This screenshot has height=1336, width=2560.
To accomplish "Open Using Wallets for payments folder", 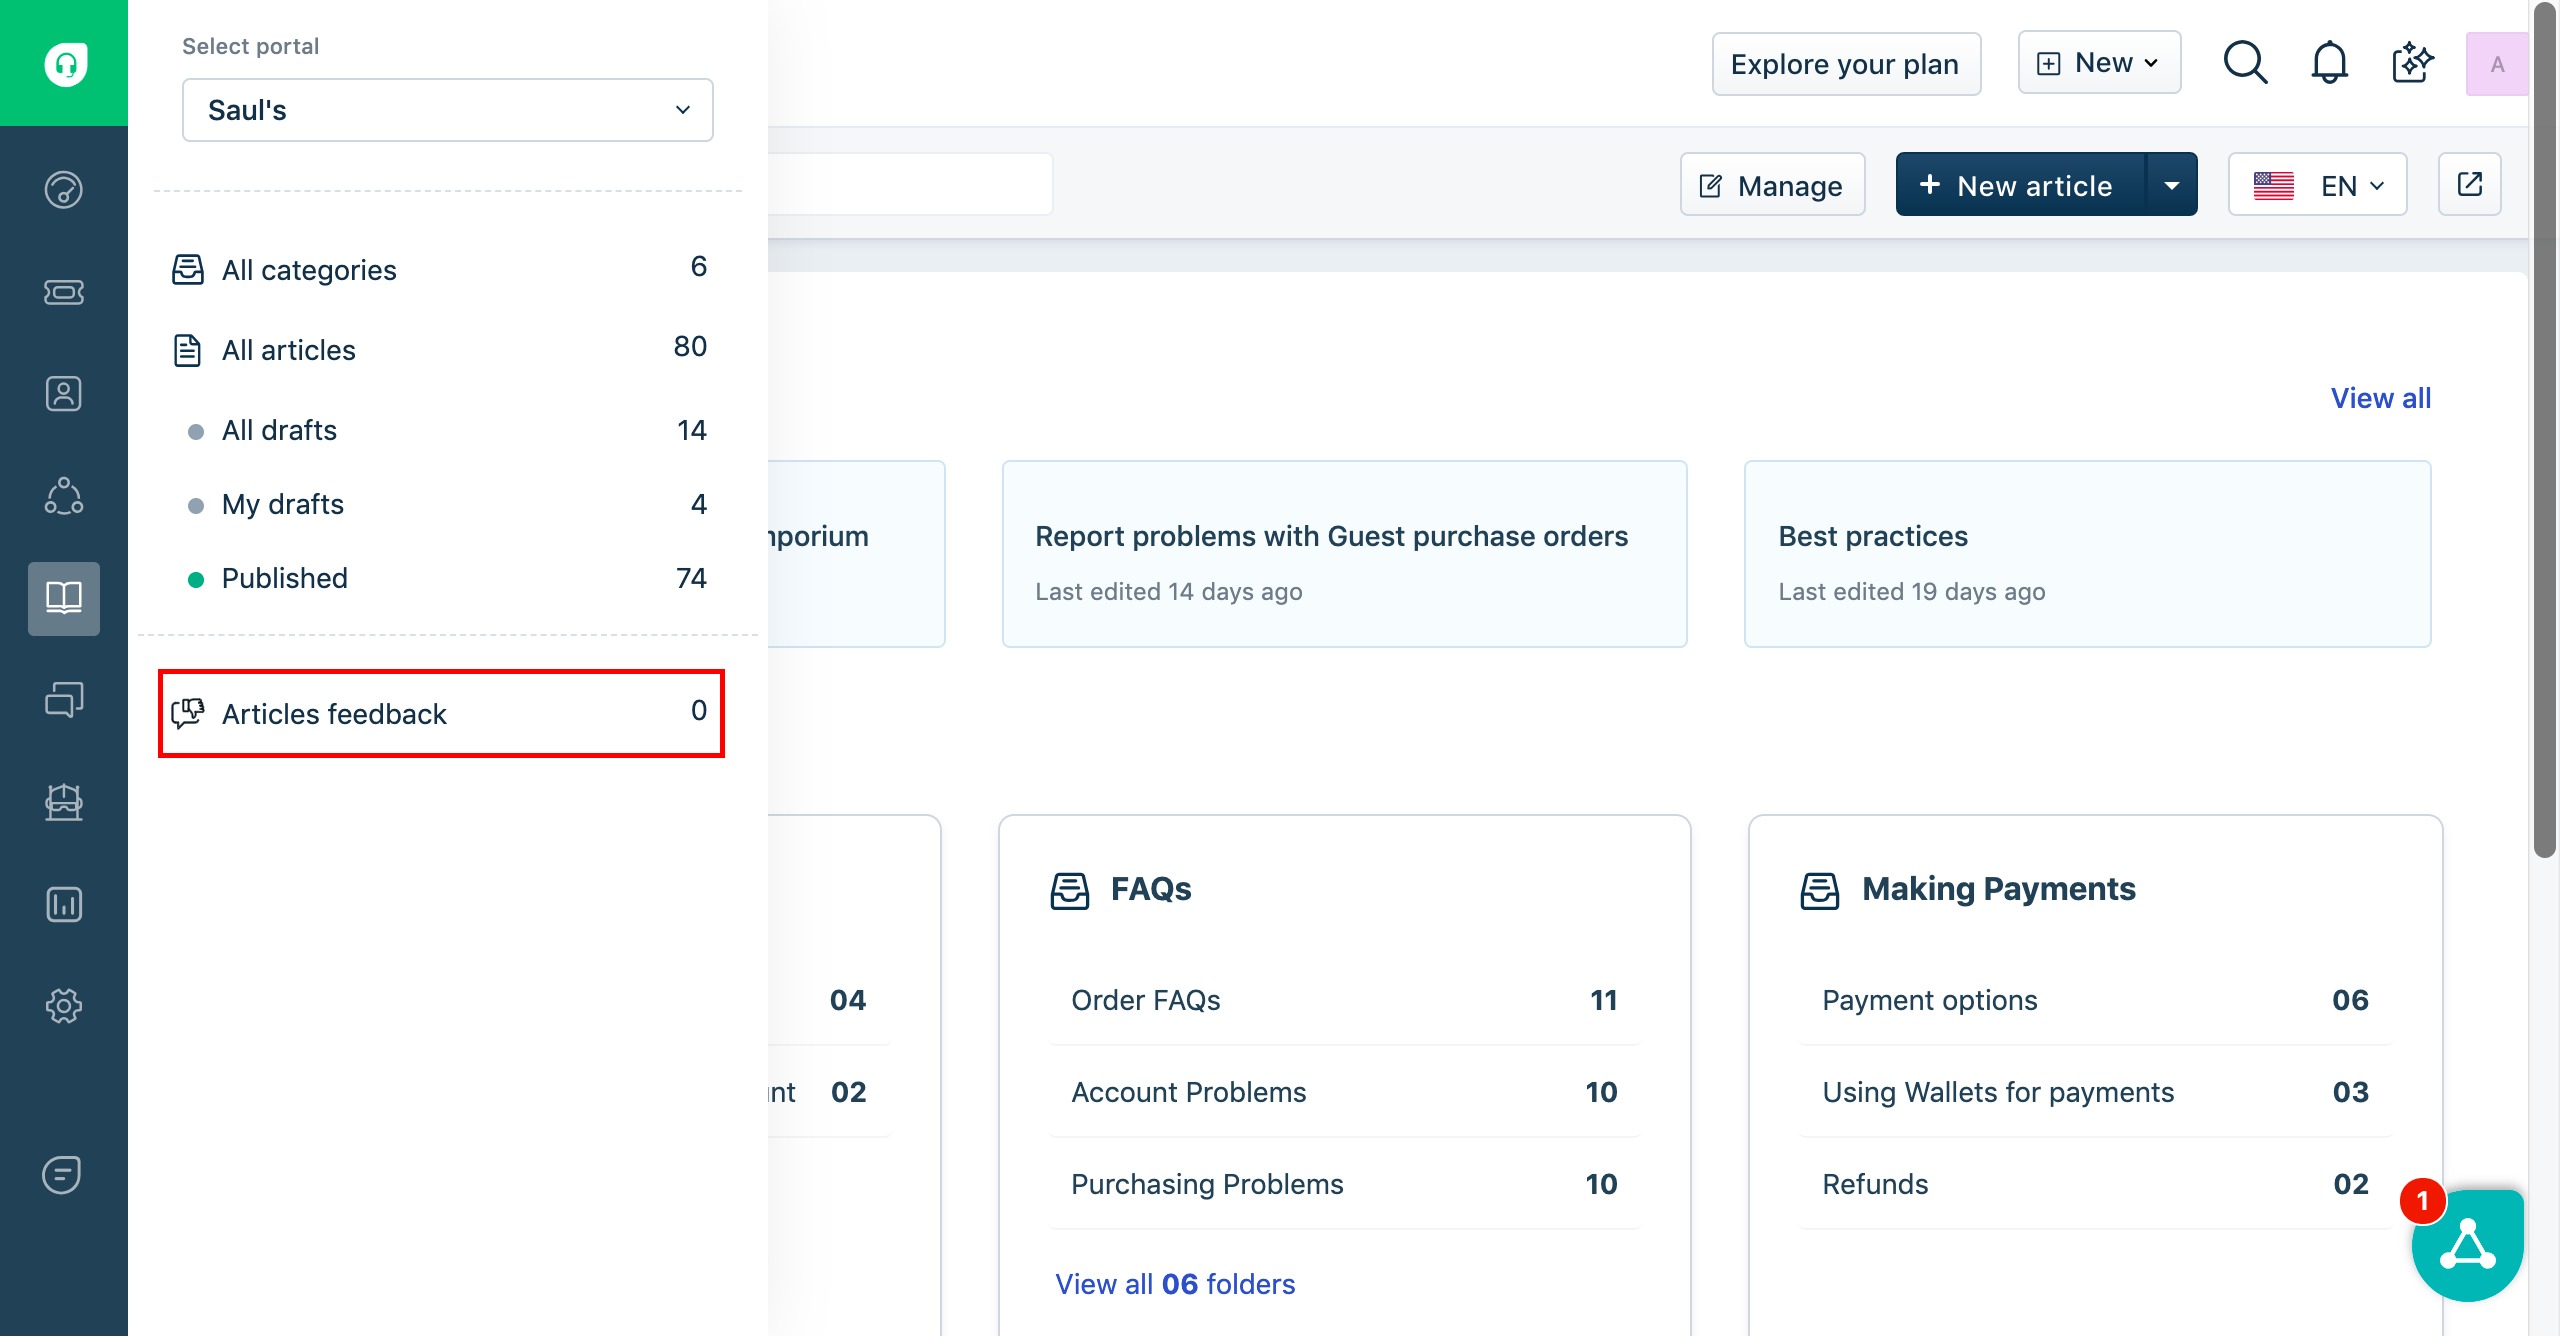I will pyautogui.click(x=2095, y=1092).
